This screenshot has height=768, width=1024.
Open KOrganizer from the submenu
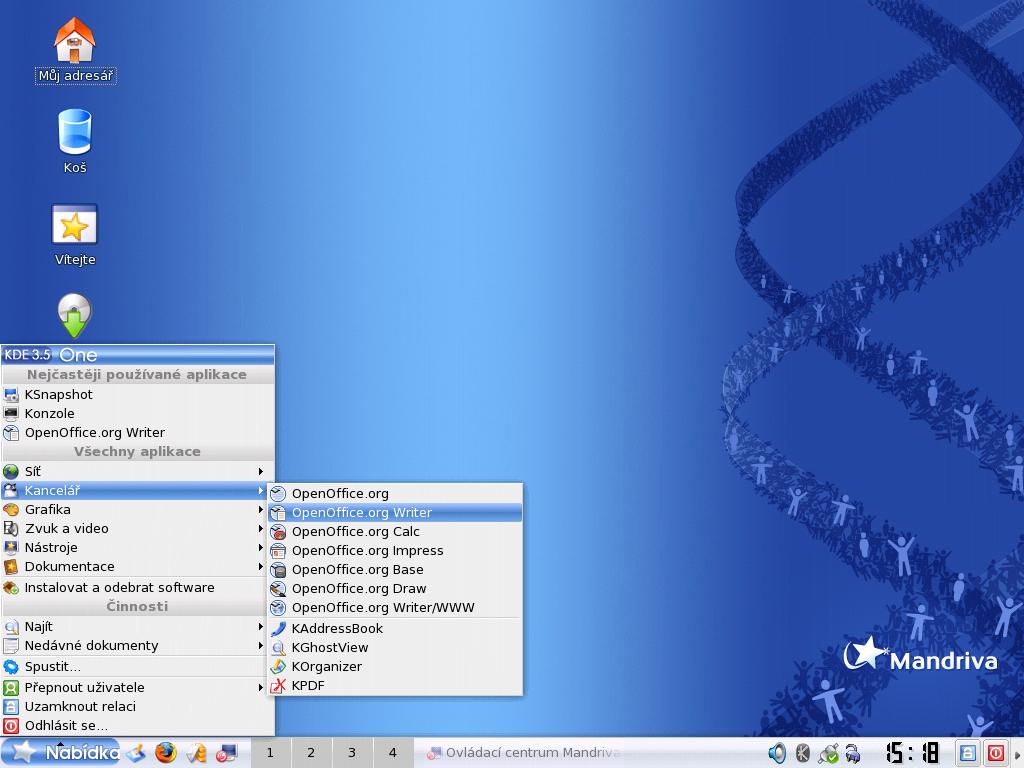tap(395, 666)
